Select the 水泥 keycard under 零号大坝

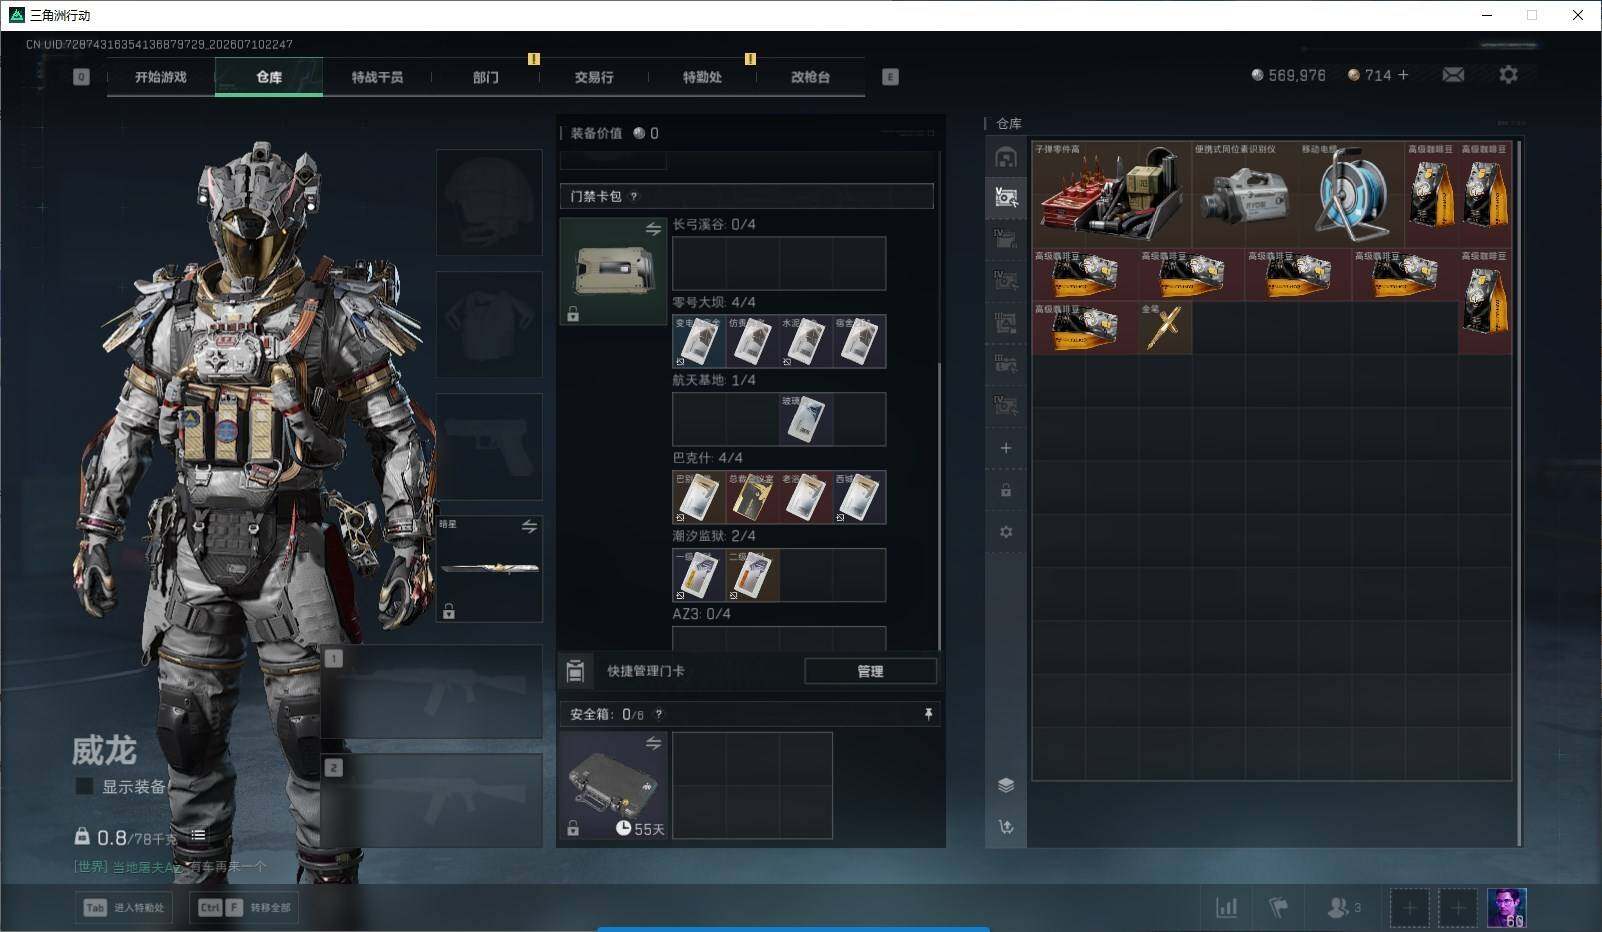click(806, 342)
